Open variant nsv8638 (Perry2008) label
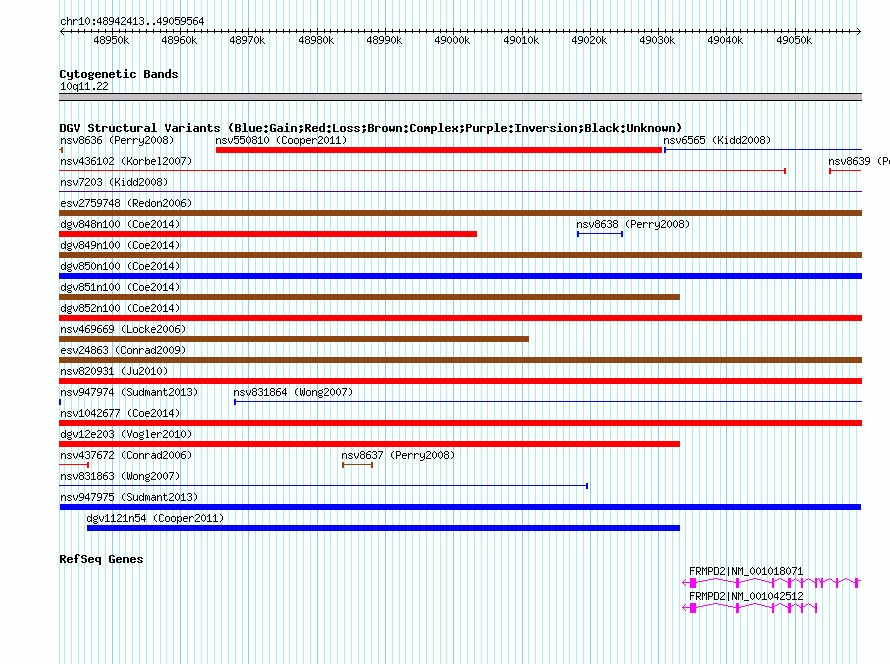Image resolution: width=890 pixels, height=664 pixels. coord(633,224)
